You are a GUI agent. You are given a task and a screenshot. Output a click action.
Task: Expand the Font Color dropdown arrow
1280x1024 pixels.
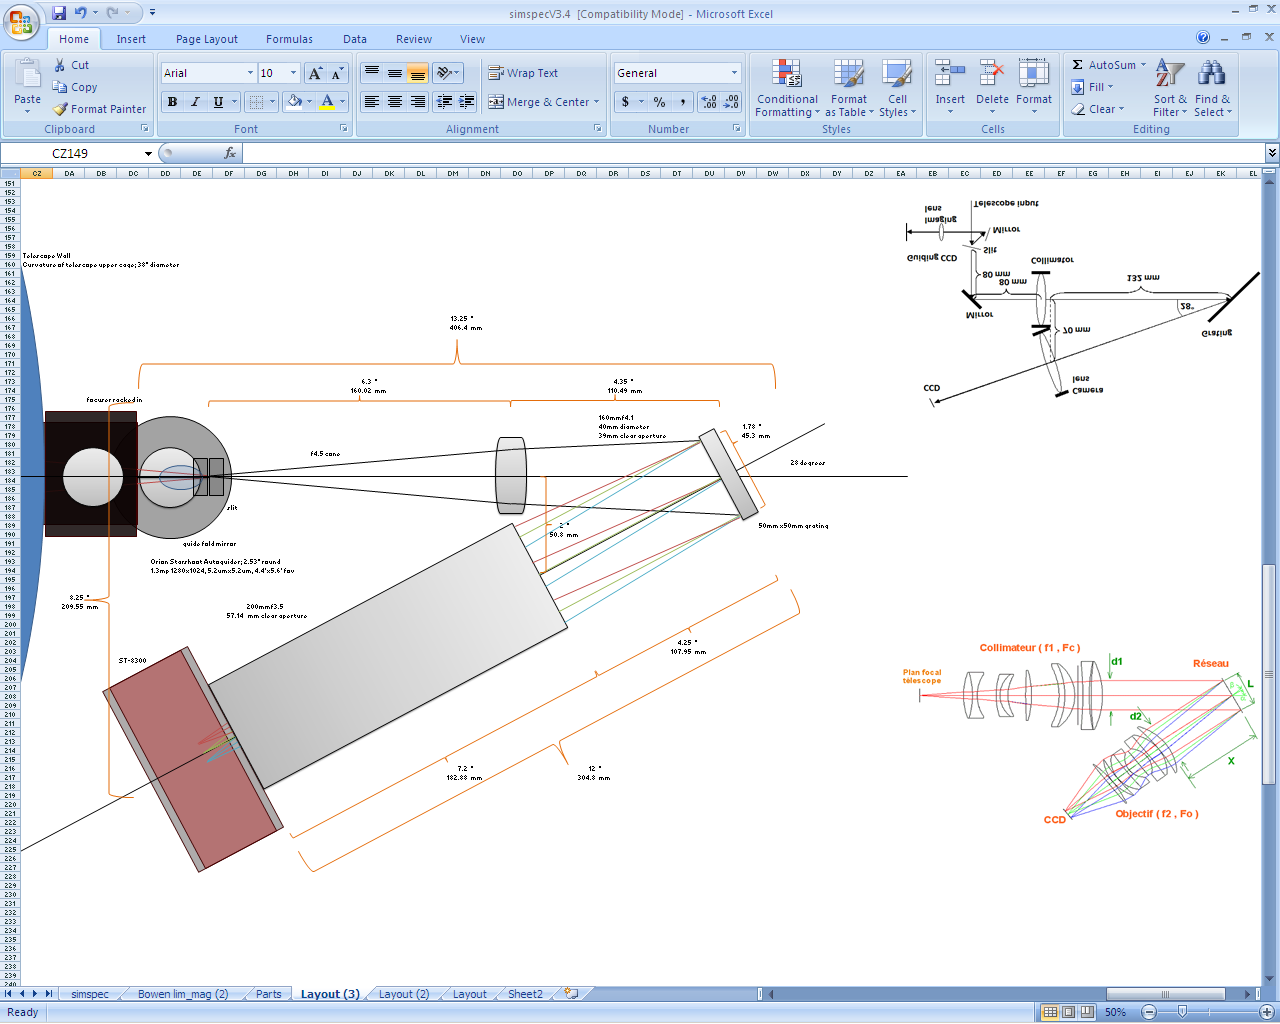click(340, 102)
